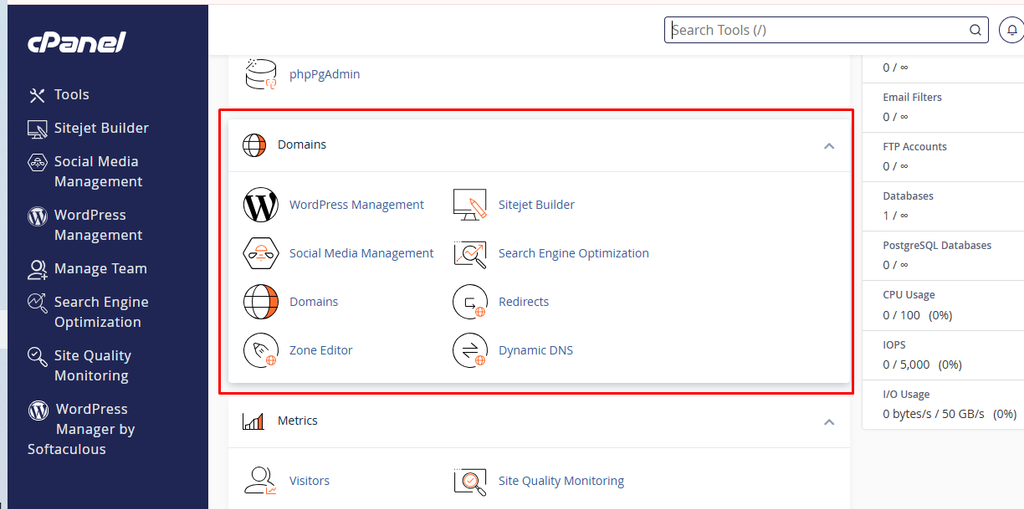Open notifications bell icon
Image resolution: width=1024 pixels, height=509 pixels.
point(1012,30)
